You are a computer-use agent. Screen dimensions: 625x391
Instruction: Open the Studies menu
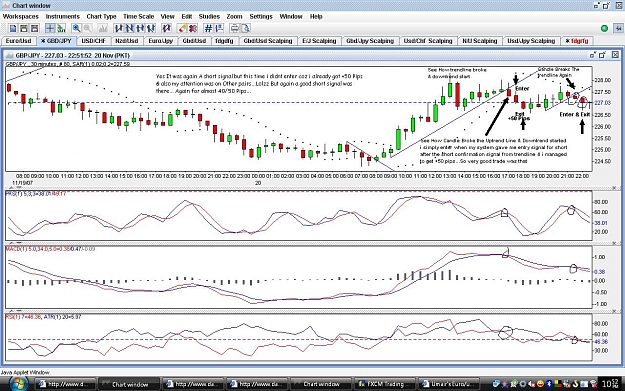click(x=209, y=16)
